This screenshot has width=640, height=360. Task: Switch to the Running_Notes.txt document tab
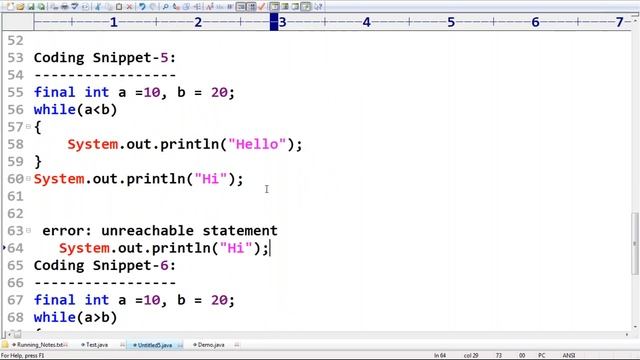(x=40, y=345)
